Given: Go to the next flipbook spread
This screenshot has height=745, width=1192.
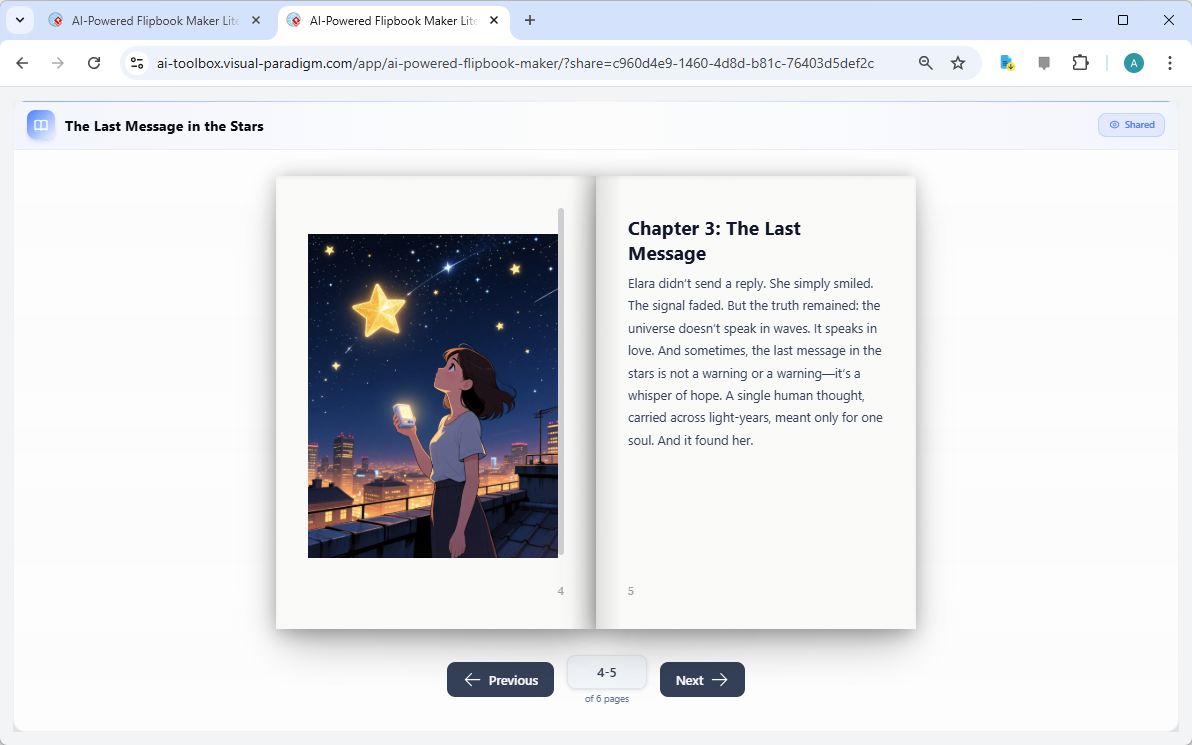Looking at the screenshot, I should tap(702, 679).
